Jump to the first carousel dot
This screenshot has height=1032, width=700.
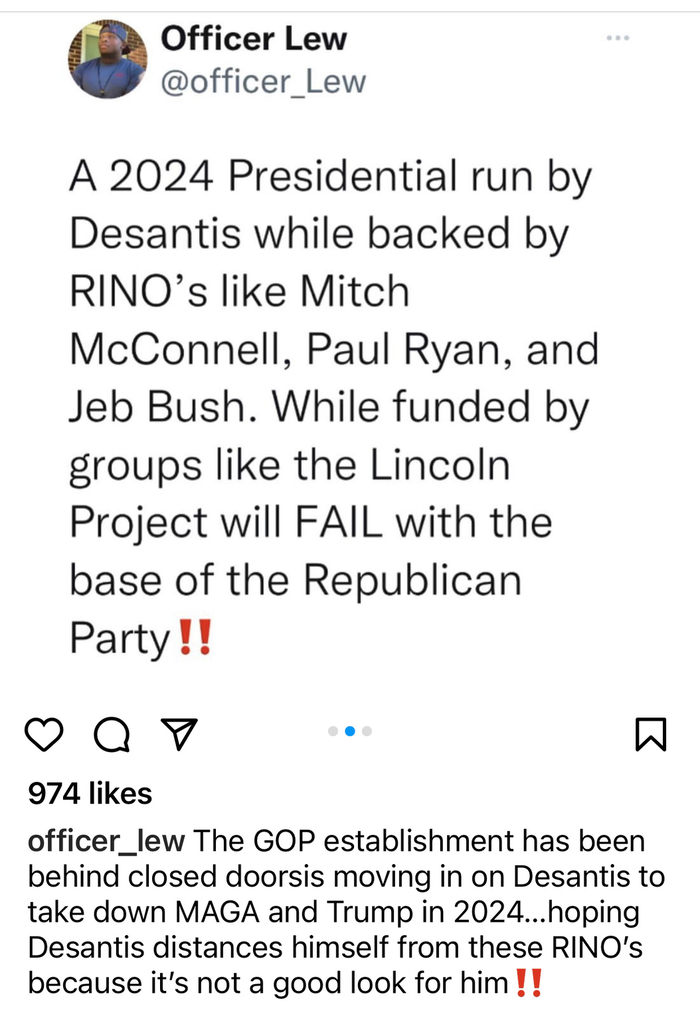(x=333, y=731)
